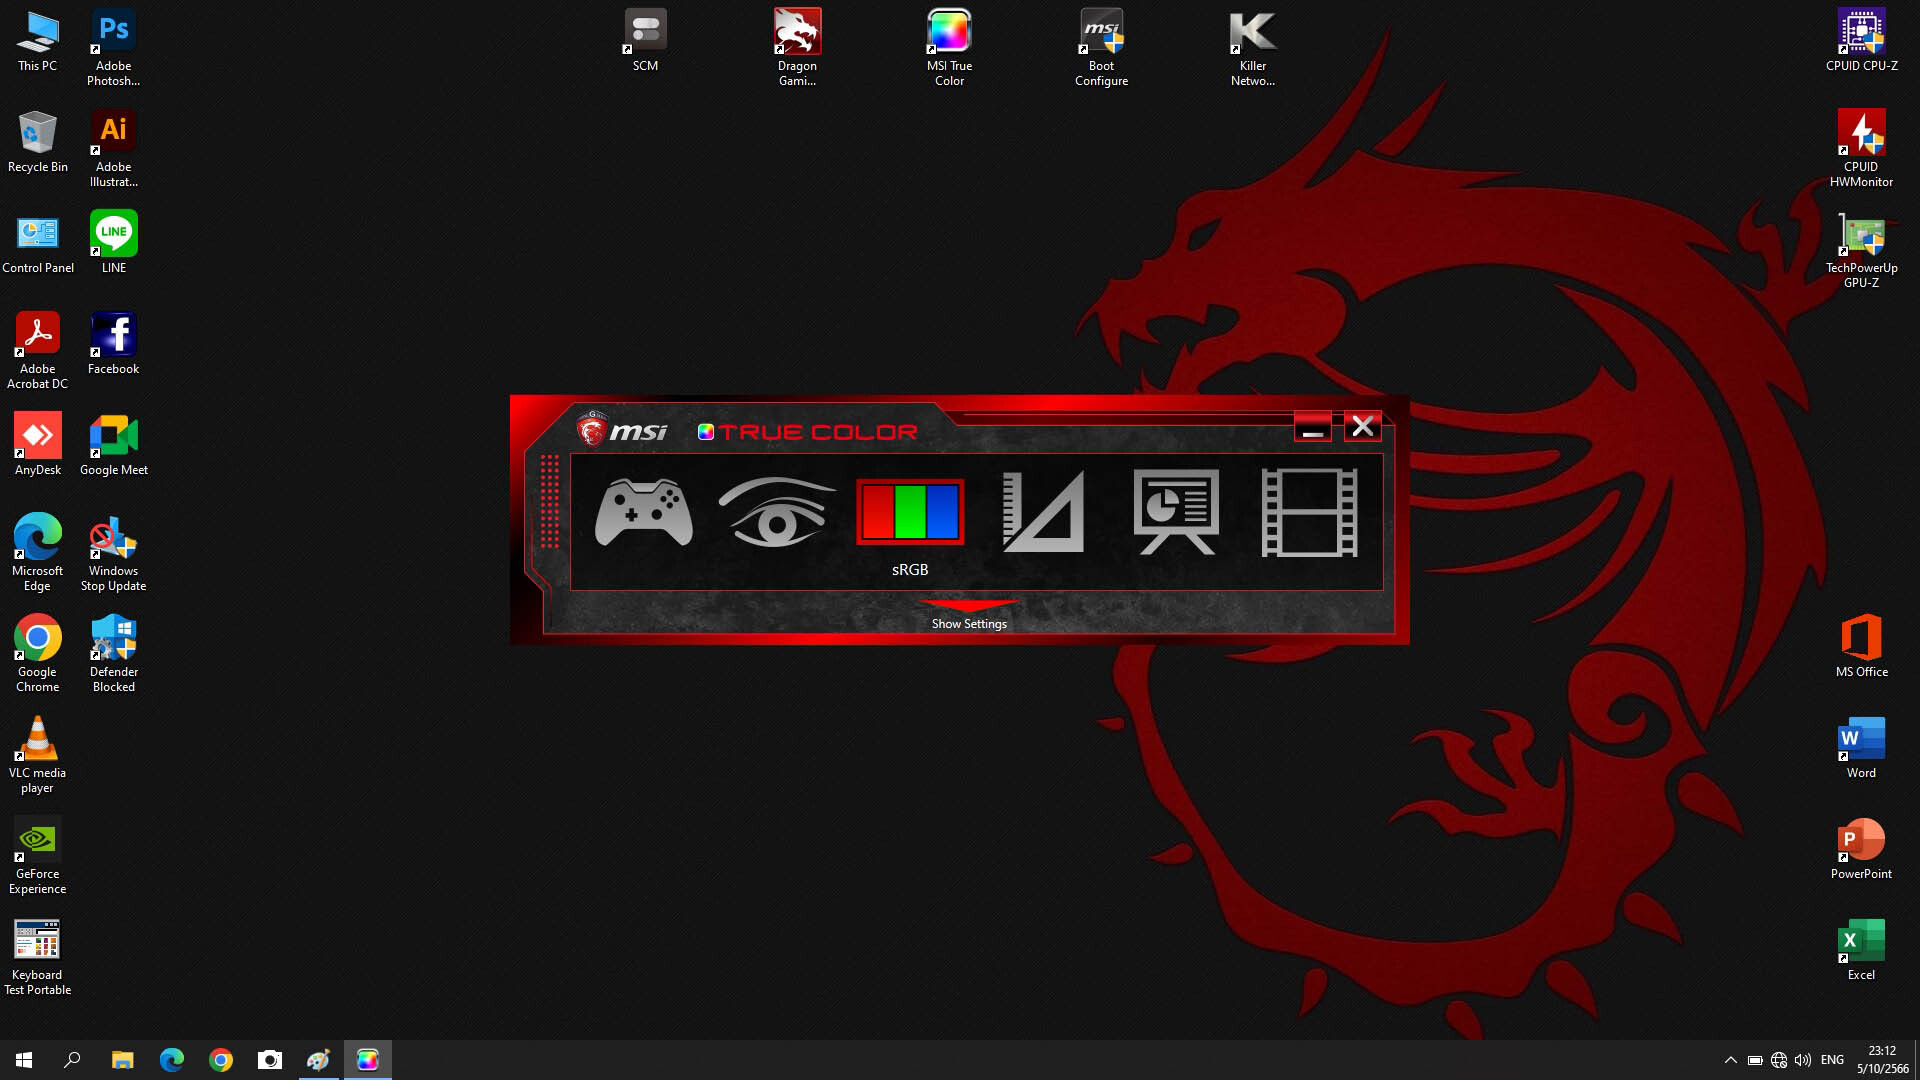Open the TechPowerUp GPU-Z shortcut
The width and height of the screenshot is (1920, 1080).
[x=1861, y=249]
